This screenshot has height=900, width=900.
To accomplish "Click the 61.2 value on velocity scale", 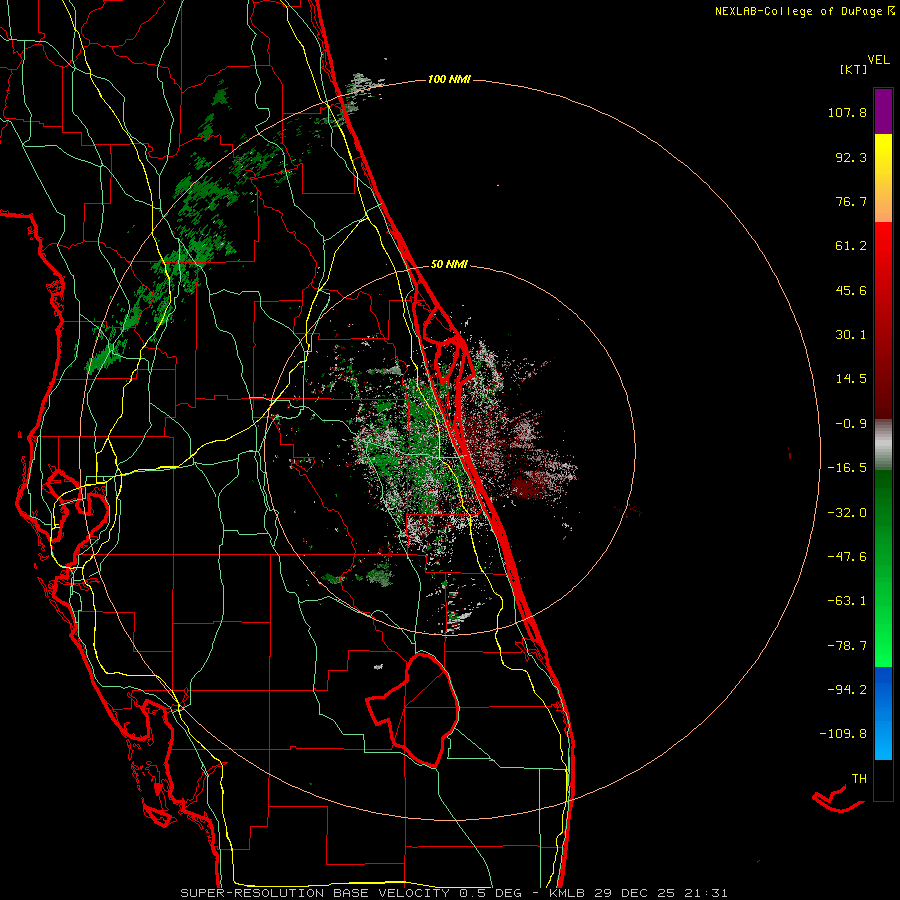I will point(851,246).
